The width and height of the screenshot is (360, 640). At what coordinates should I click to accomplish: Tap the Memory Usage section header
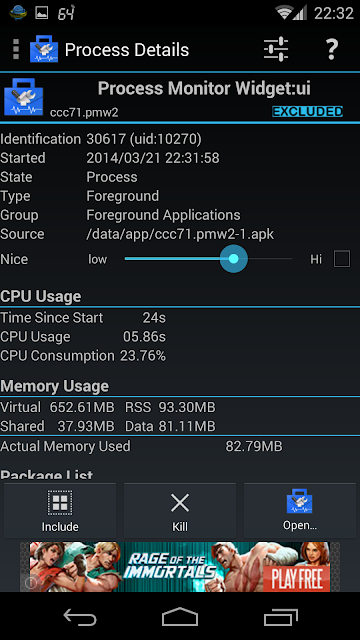pyautogui.click(x=55, y=386)
